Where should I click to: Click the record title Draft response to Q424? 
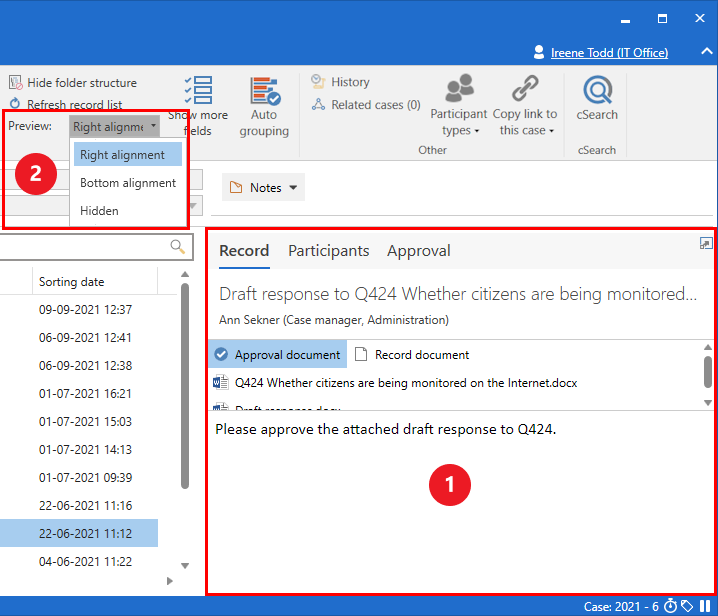pos(458,294)
